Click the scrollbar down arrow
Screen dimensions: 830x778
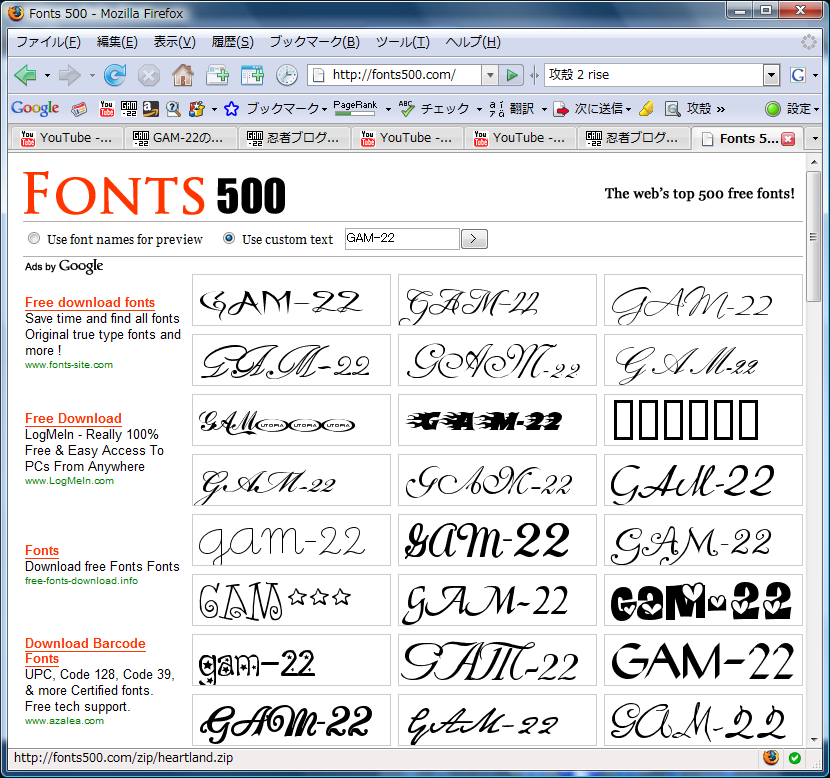click(814, 740)
